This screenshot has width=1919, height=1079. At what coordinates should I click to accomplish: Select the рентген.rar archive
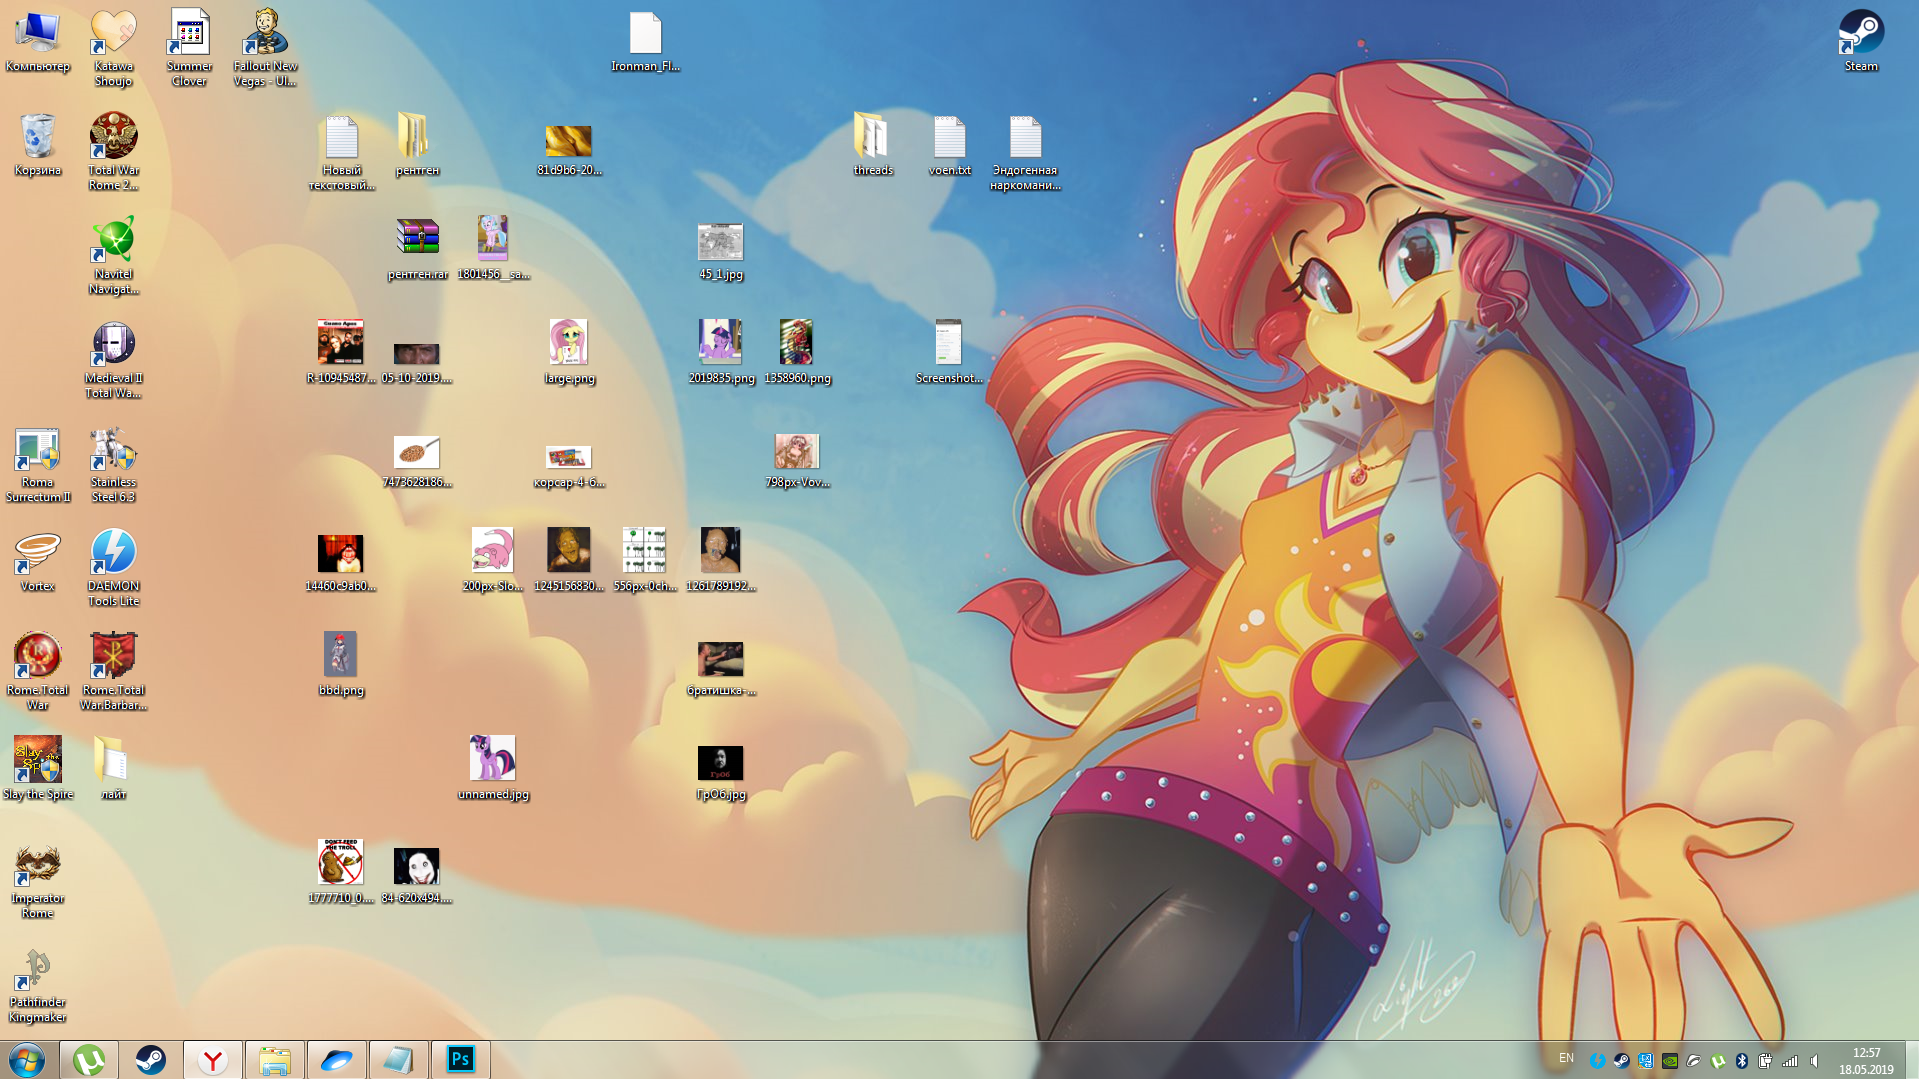click(x=417, y=249)
